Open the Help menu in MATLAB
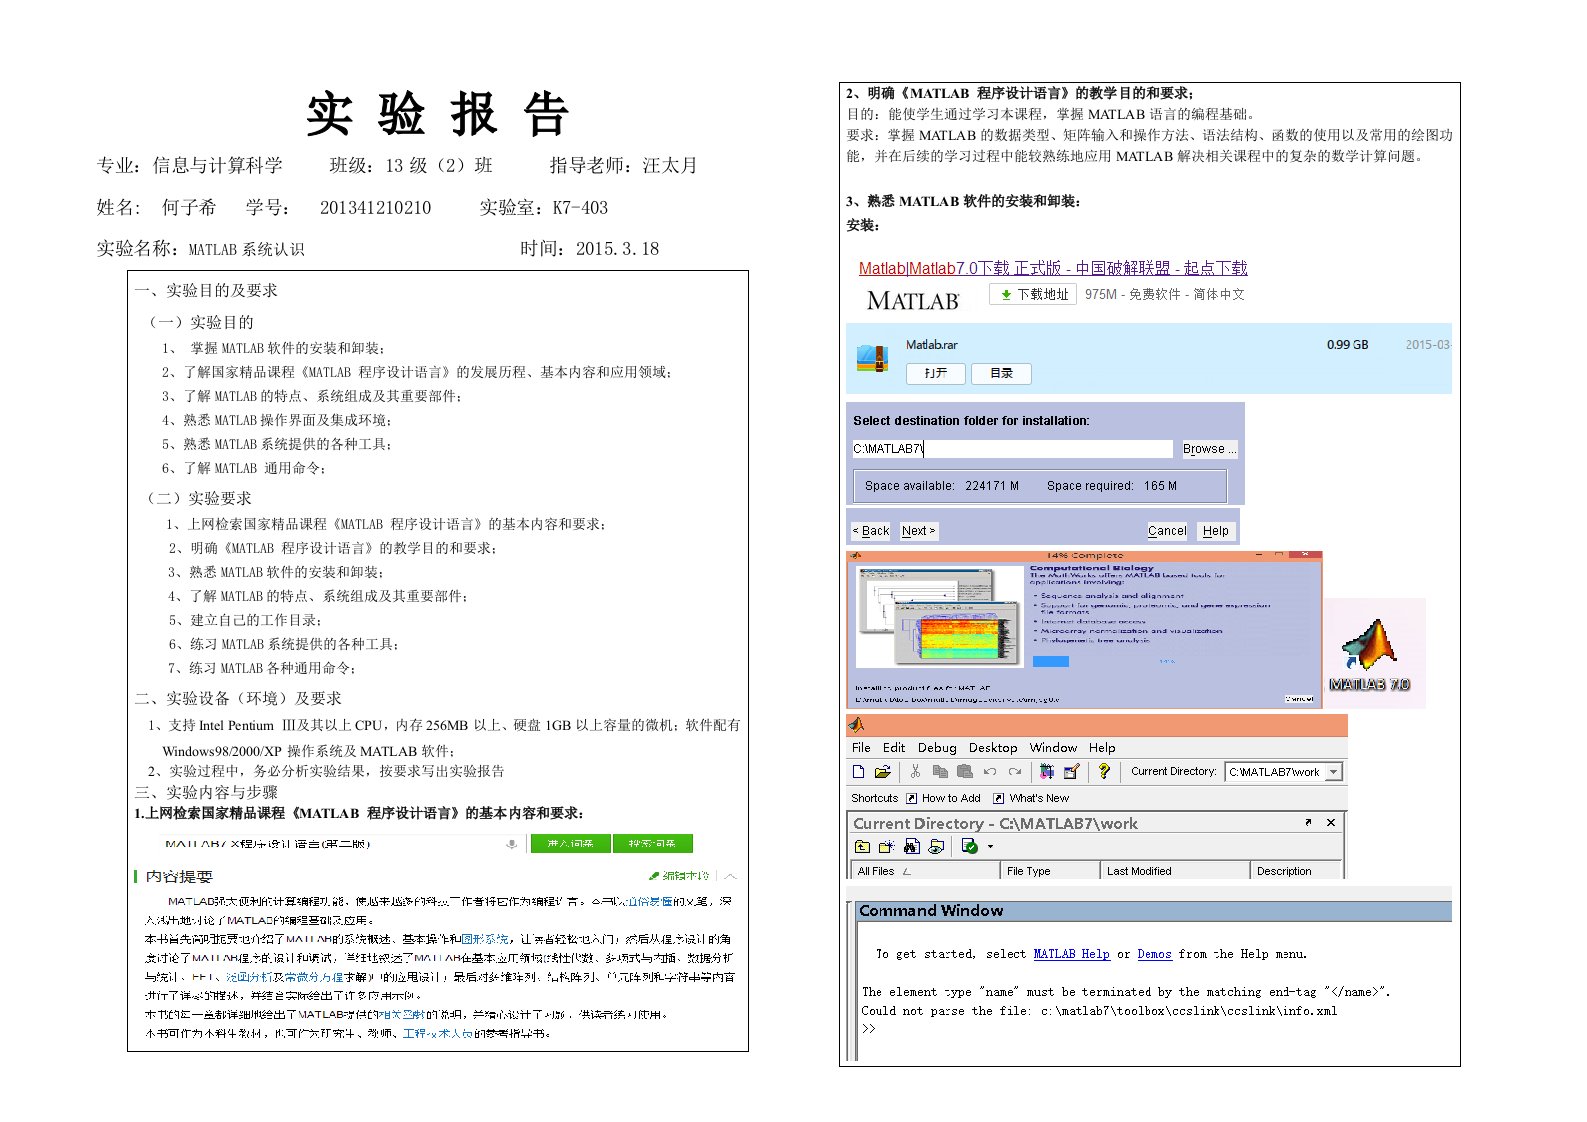 (1102, 748)
